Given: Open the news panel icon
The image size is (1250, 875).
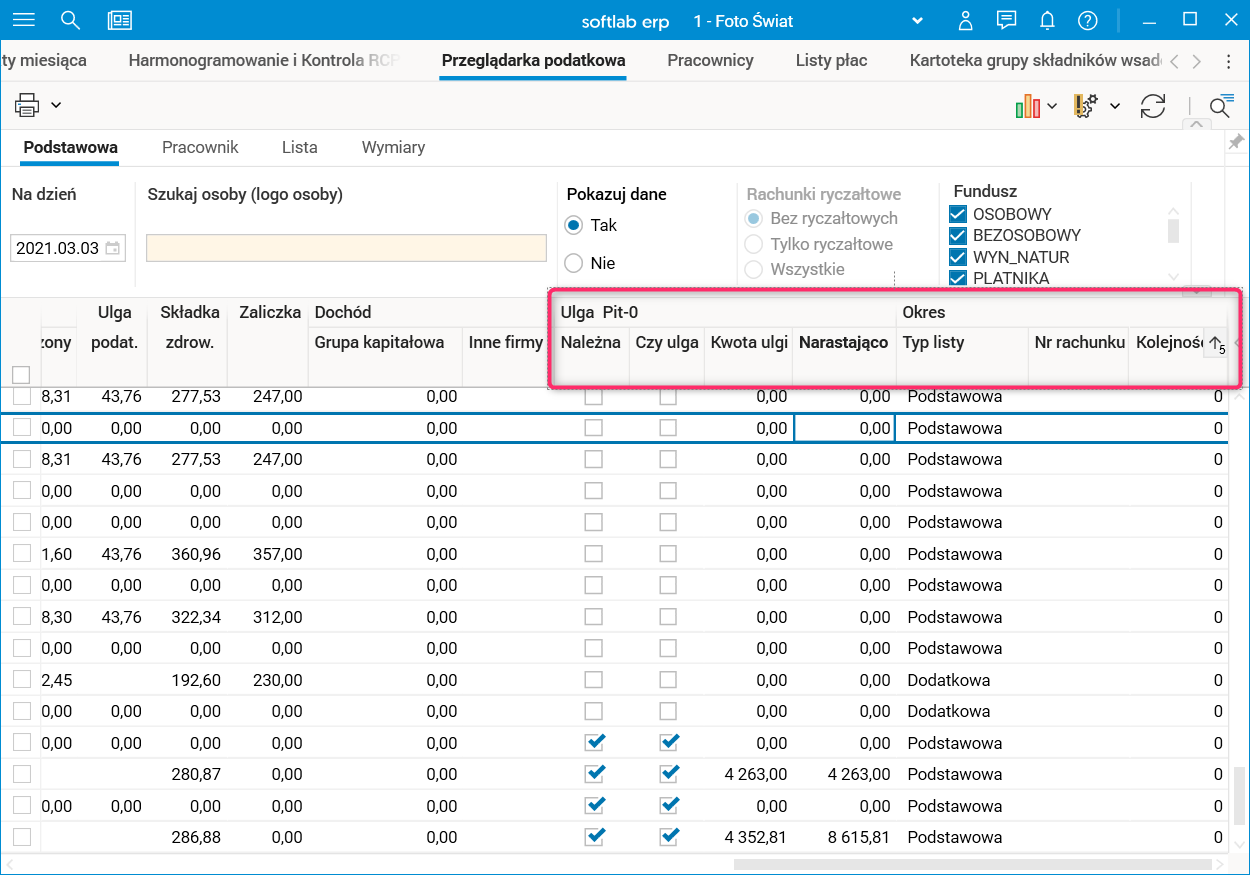Looking at the screenshot, I should [120, 20].
